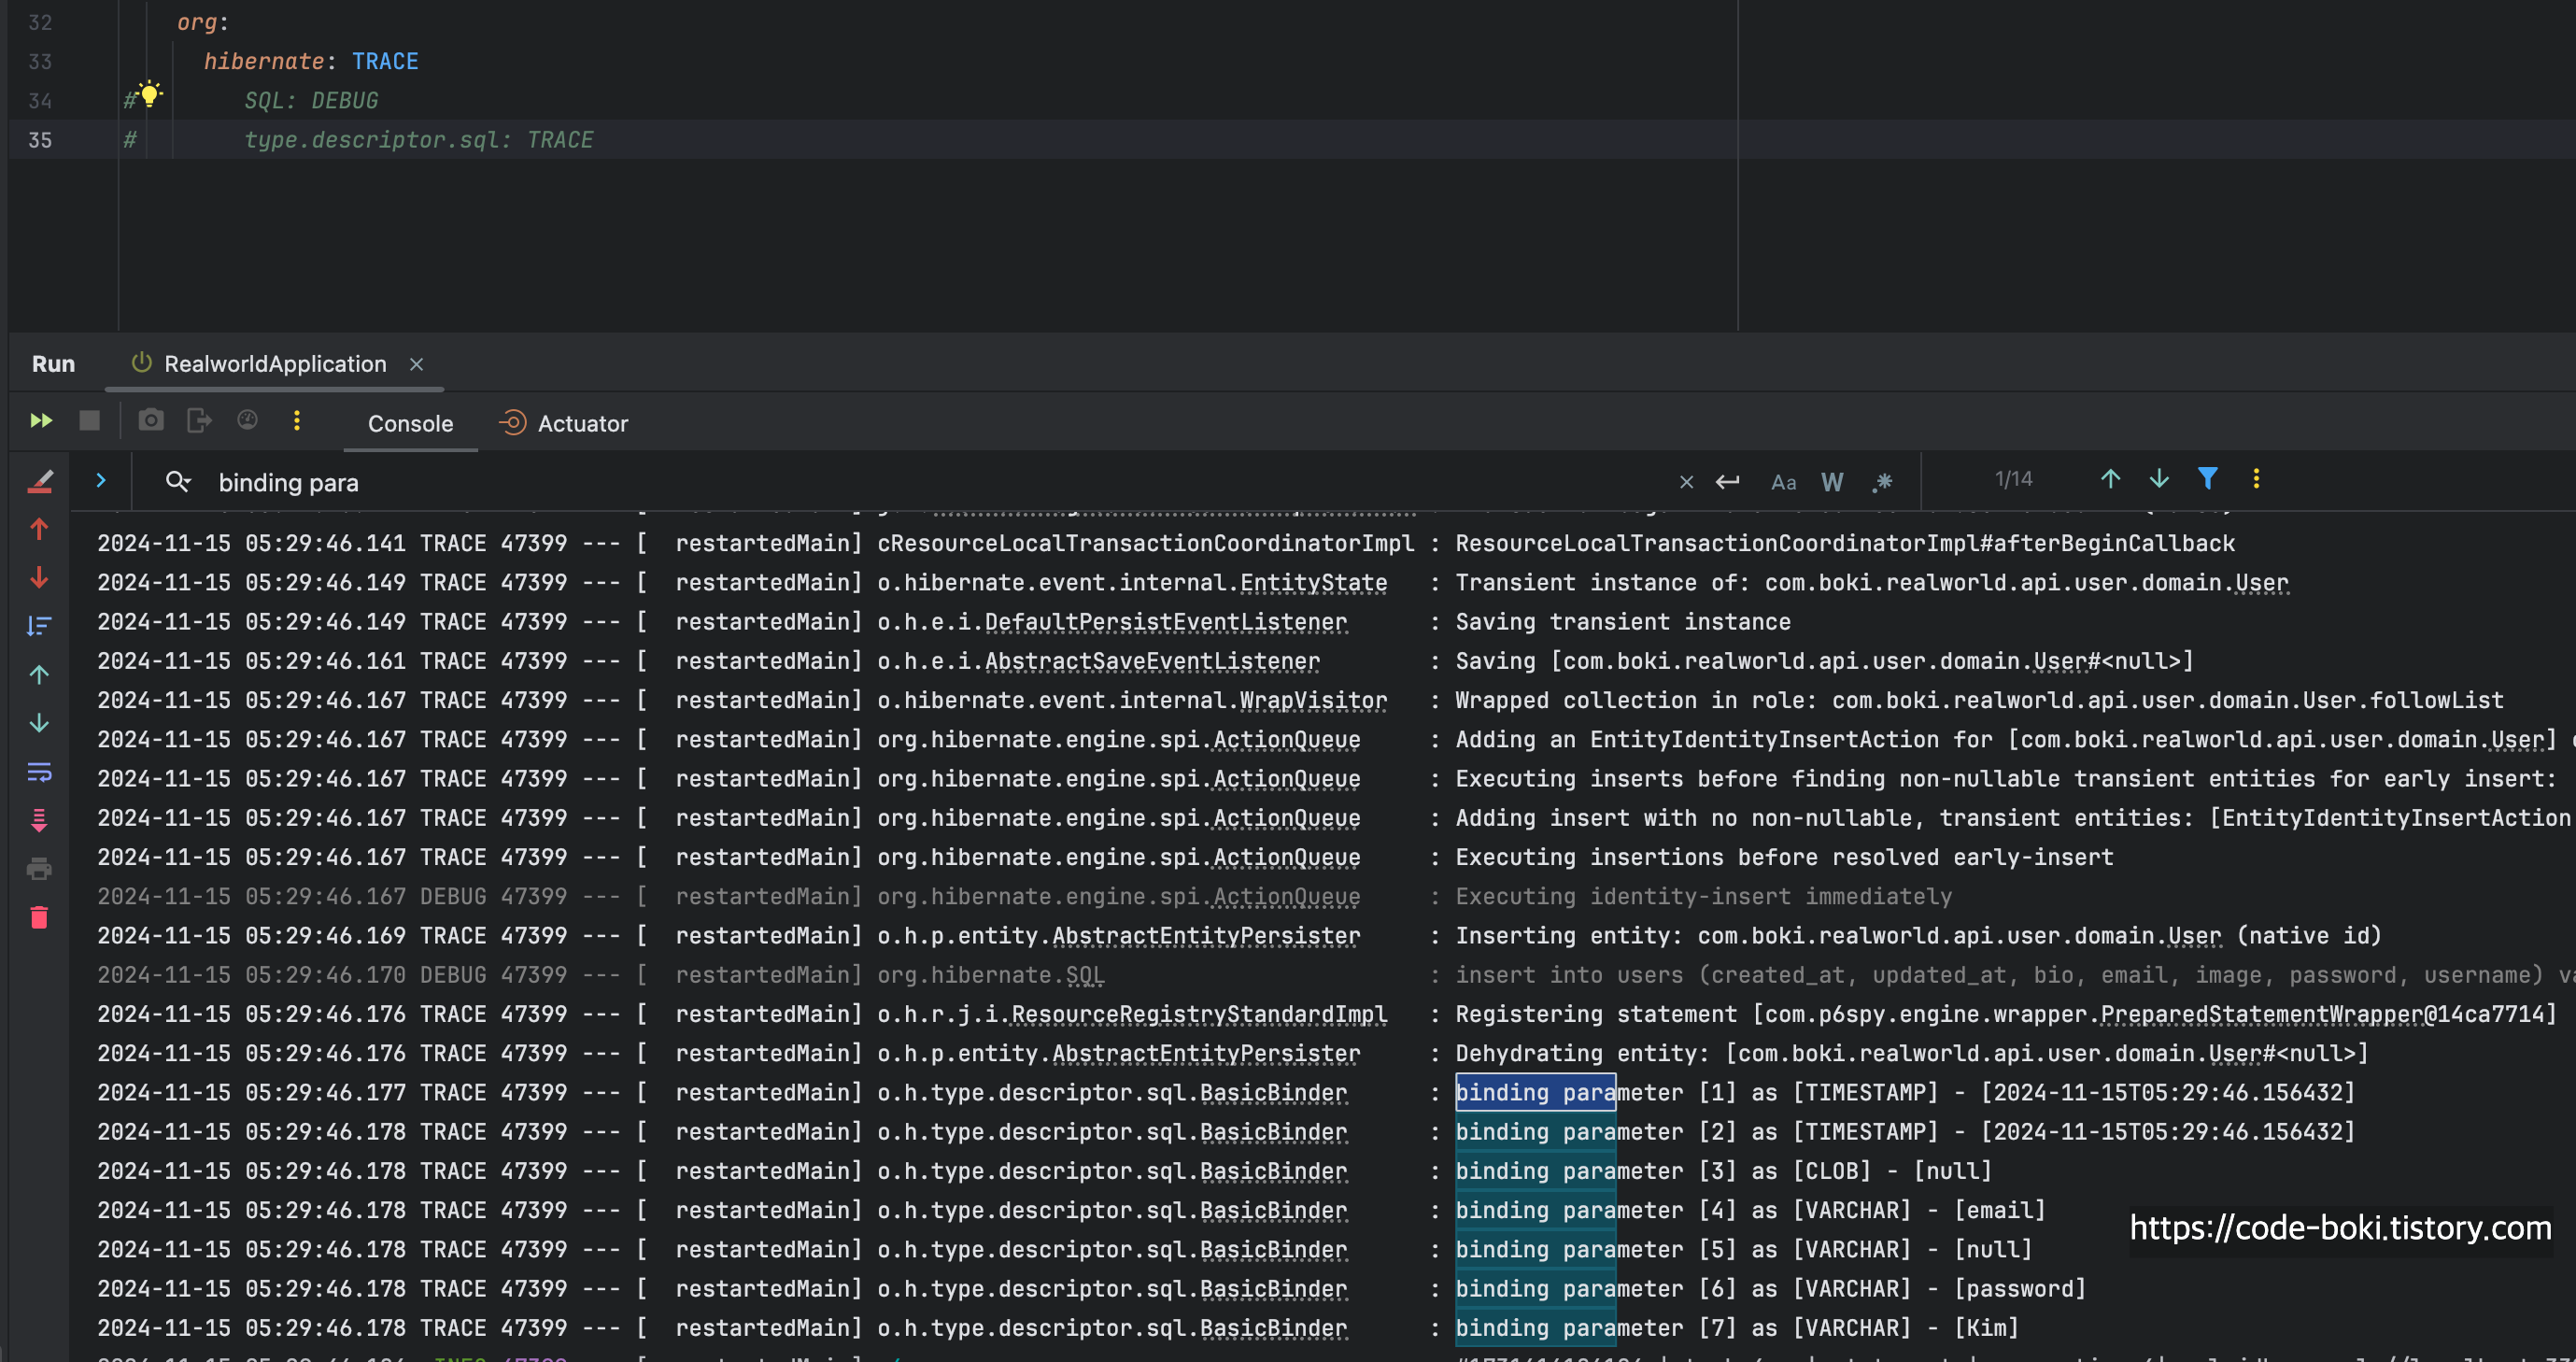Viewport: 2576px width, 1362px height.
Task: Jump to the next search occurrence
Action: (x=2159, y=480)
